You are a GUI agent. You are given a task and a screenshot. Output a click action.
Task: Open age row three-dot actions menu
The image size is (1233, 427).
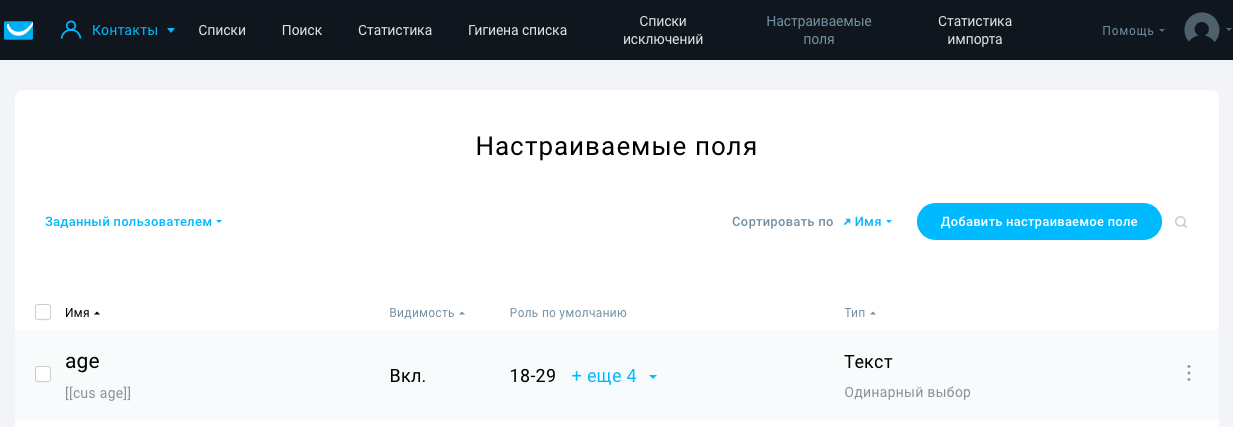click(1189, 373)
